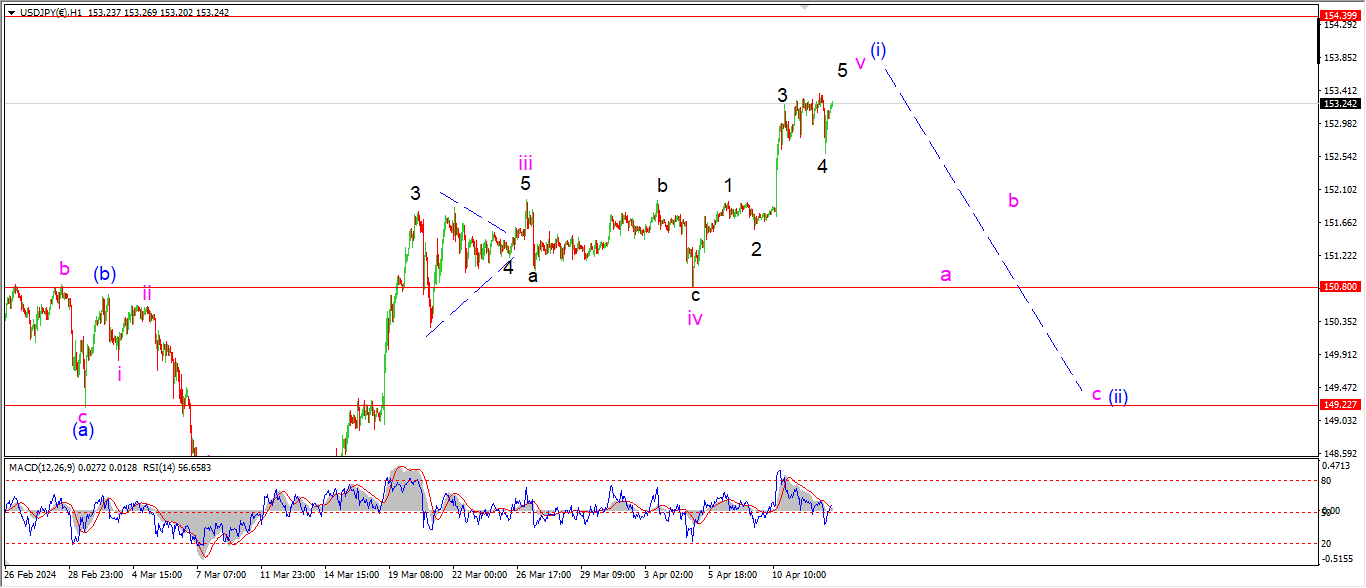Click the current price tag 153.242
The width and height of the screenshot is (1366, 588).
tap(1339, 103)
